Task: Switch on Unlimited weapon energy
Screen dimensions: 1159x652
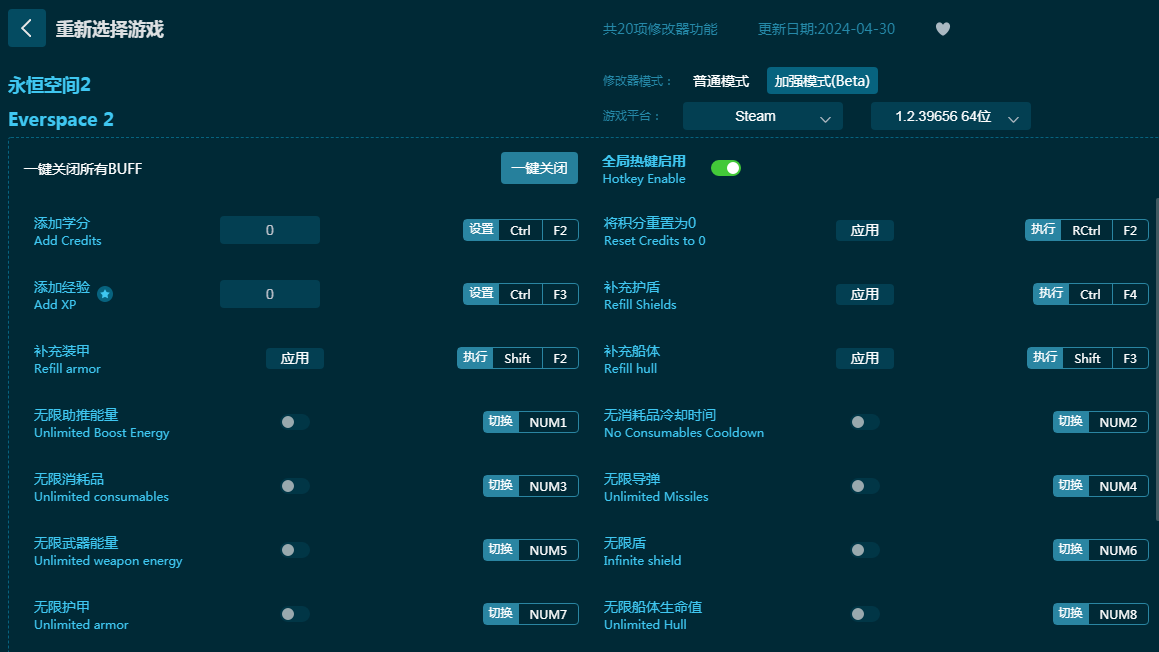Action: (x=294, y=550)
